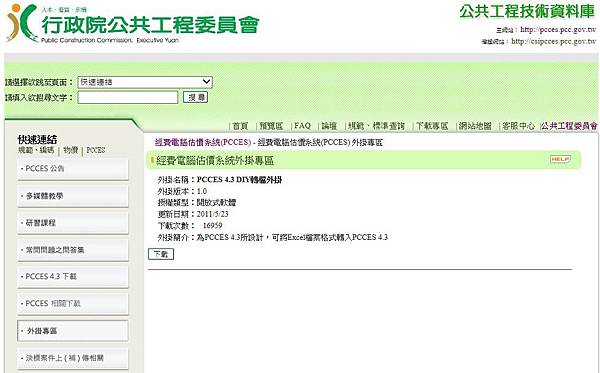Select the PCCES quick link tab
This screenshot has width=600, height=373.
(96, 150)
